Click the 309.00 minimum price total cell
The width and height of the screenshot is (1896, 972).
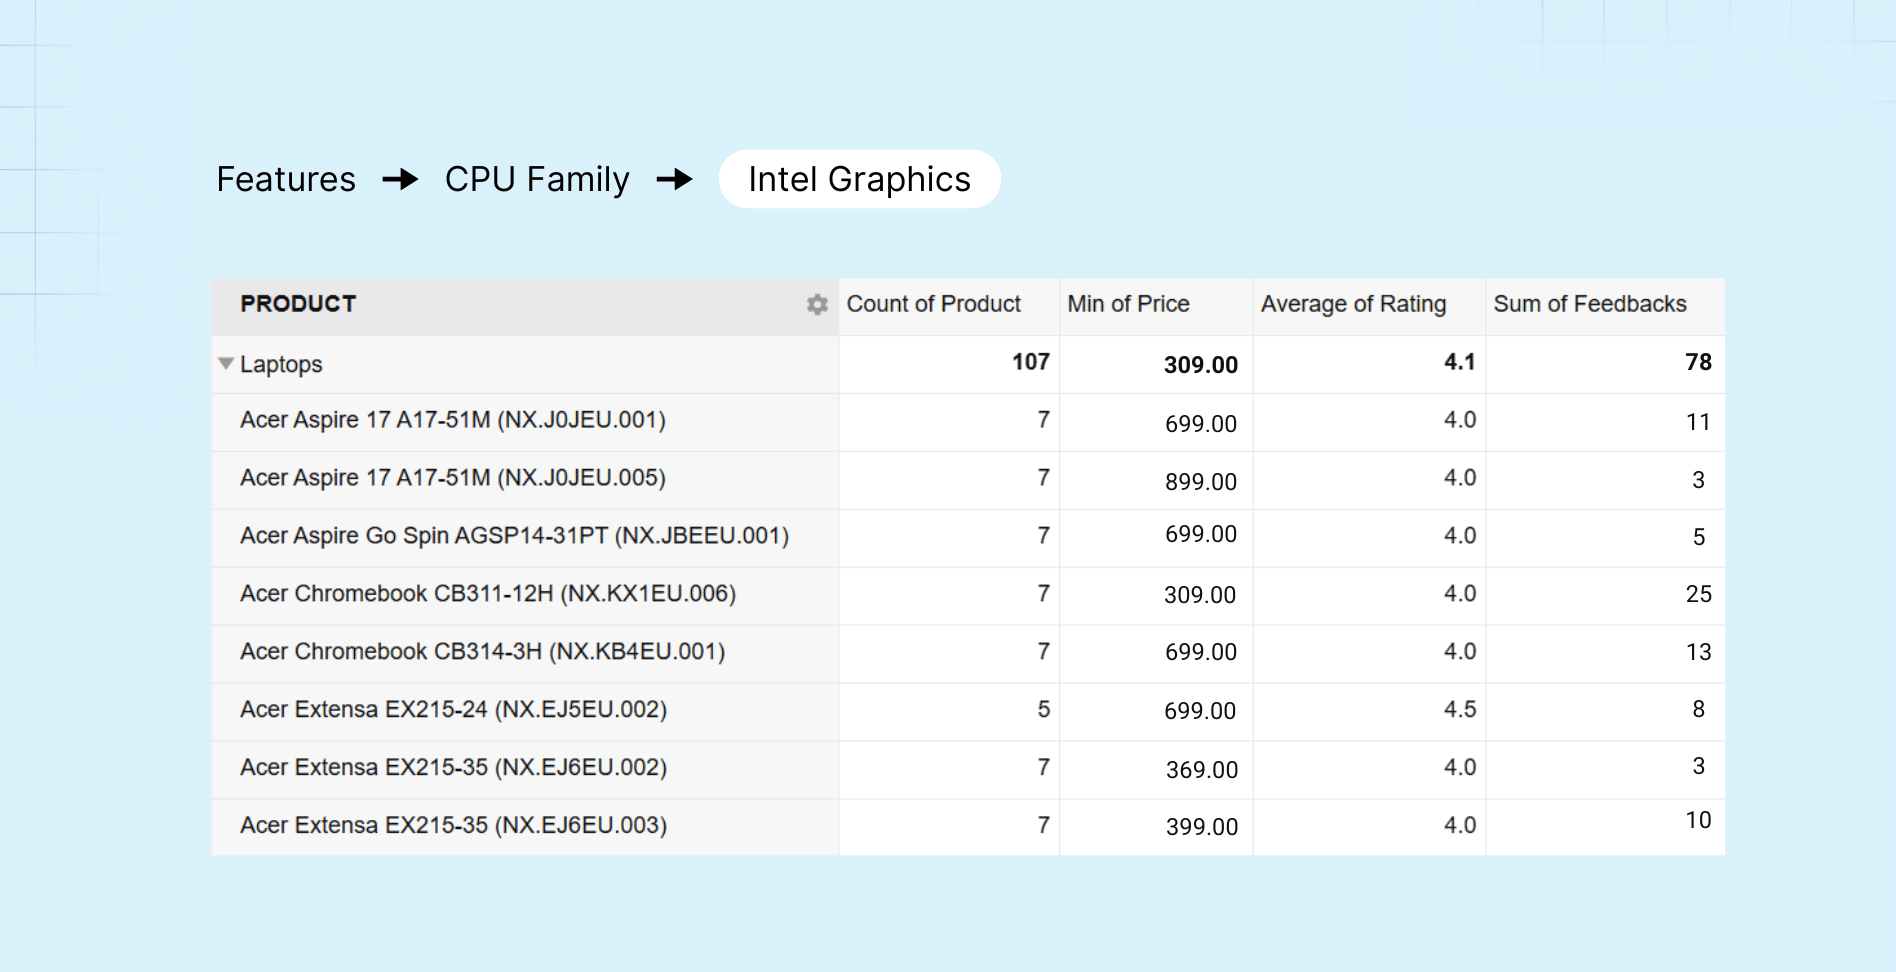[x=1200, y=365]
